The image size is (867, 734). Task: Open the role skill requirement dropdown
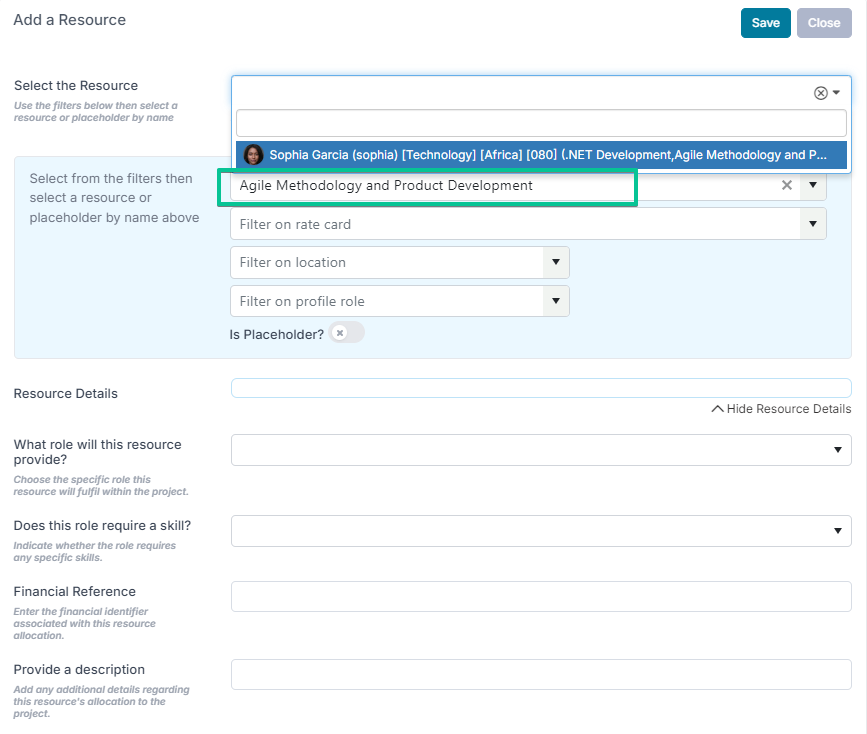coord(541,531)
